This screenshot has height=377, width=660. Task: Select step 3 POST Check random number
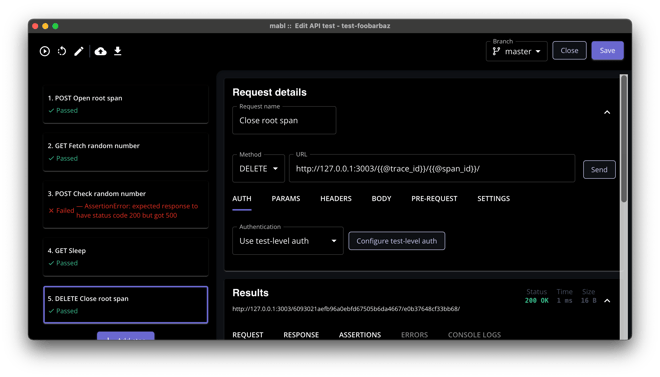point(126,204)
